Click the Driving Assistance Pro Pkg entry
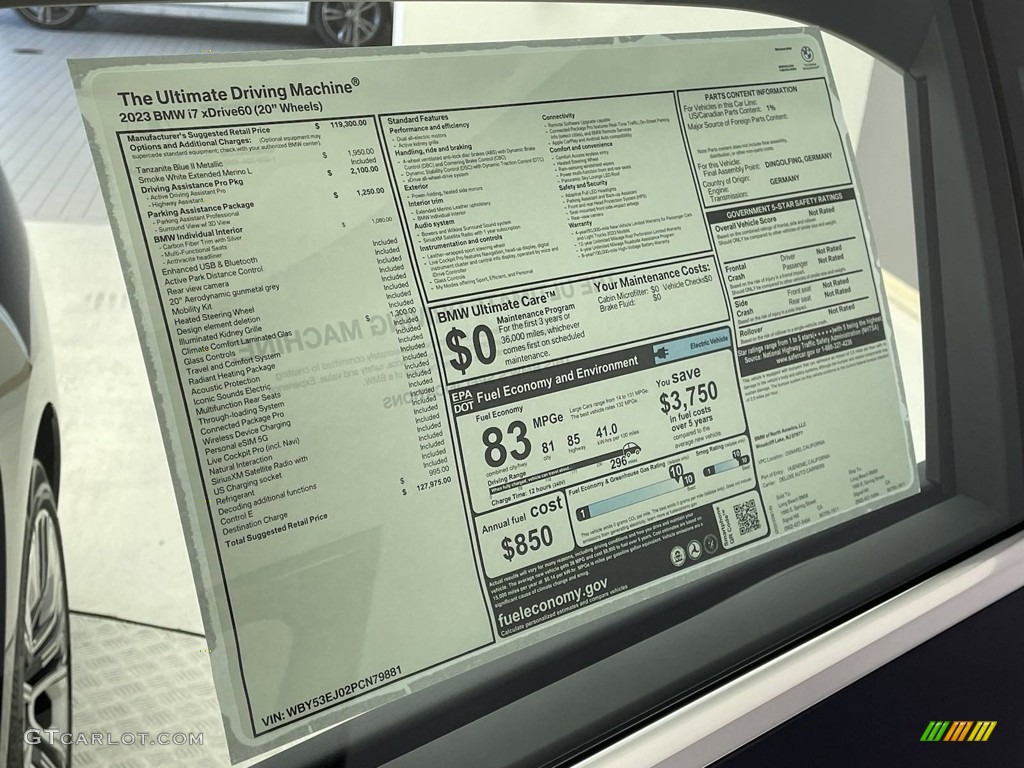Viewport: 1024px width, 768px height. 192,185
